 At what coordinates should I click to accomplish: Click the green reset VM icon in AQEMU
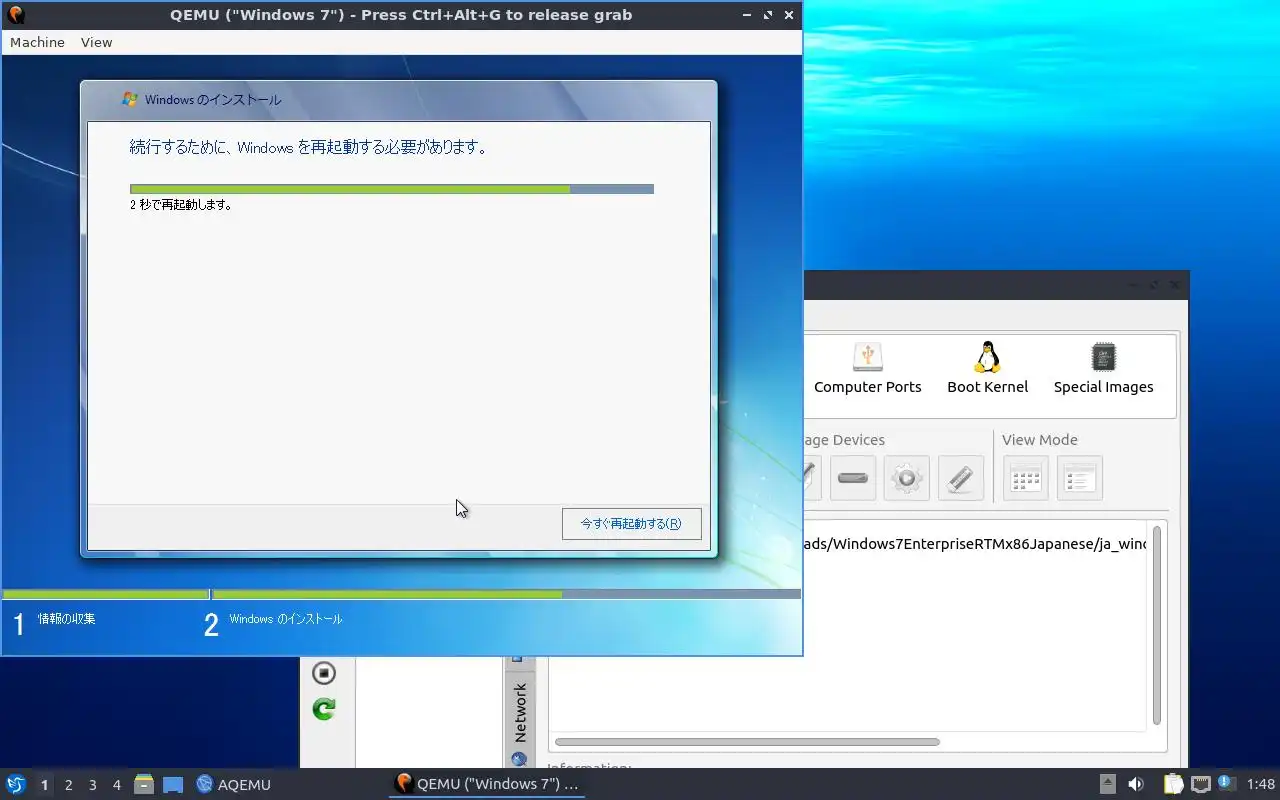click(x=324, y=709)
